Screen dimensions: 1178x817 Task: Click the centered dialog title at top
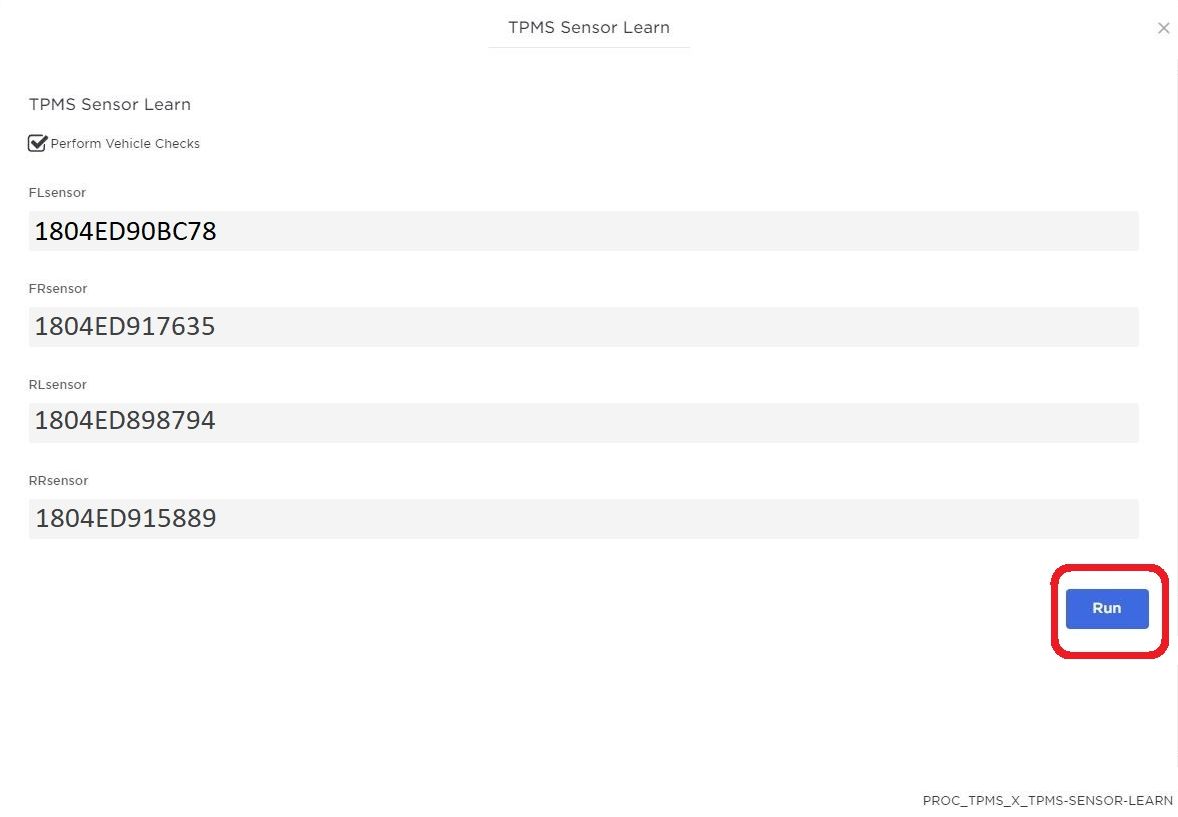click(588, 28)
